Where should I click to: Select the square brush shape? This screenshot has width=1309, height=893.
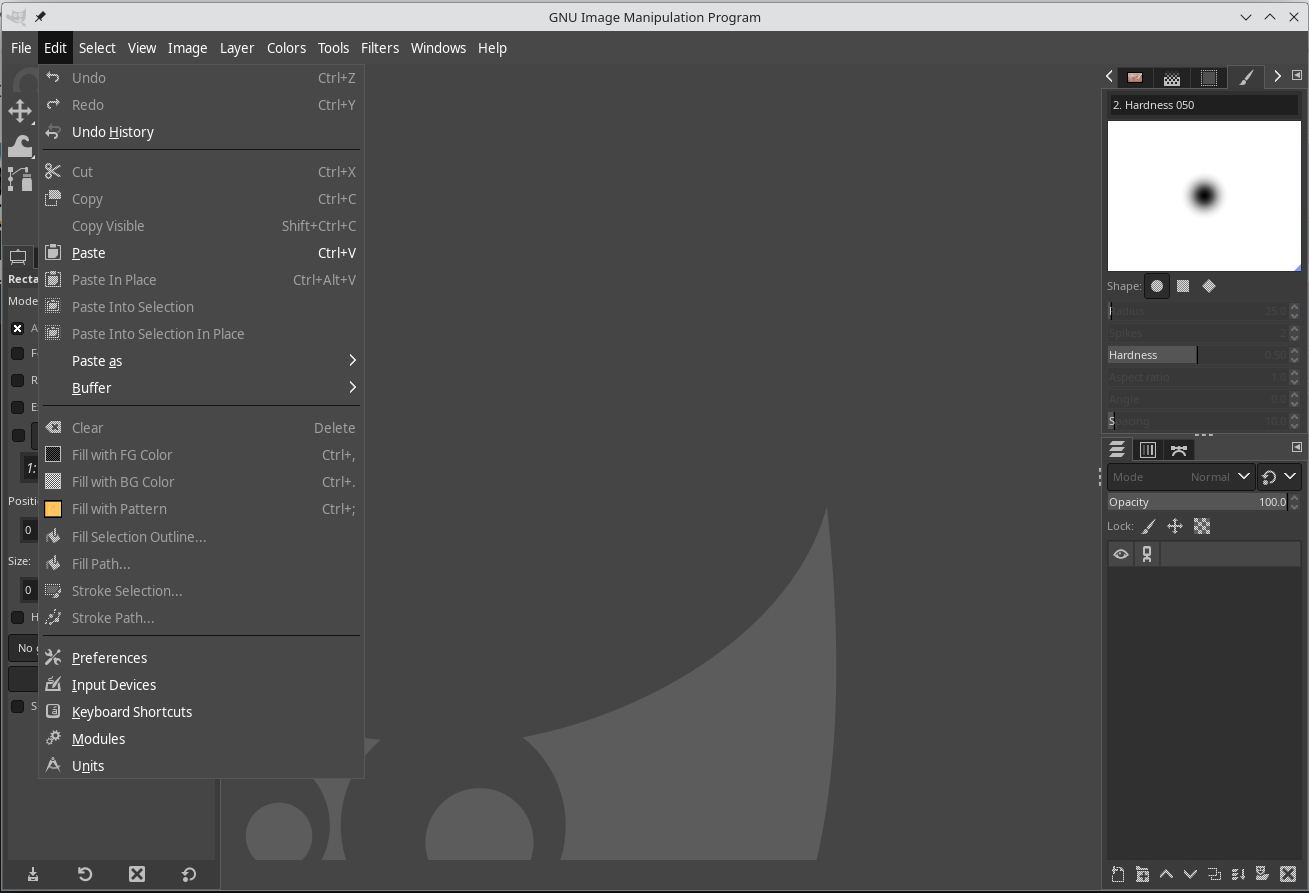pyautogui.click(x=1183, y=286)
